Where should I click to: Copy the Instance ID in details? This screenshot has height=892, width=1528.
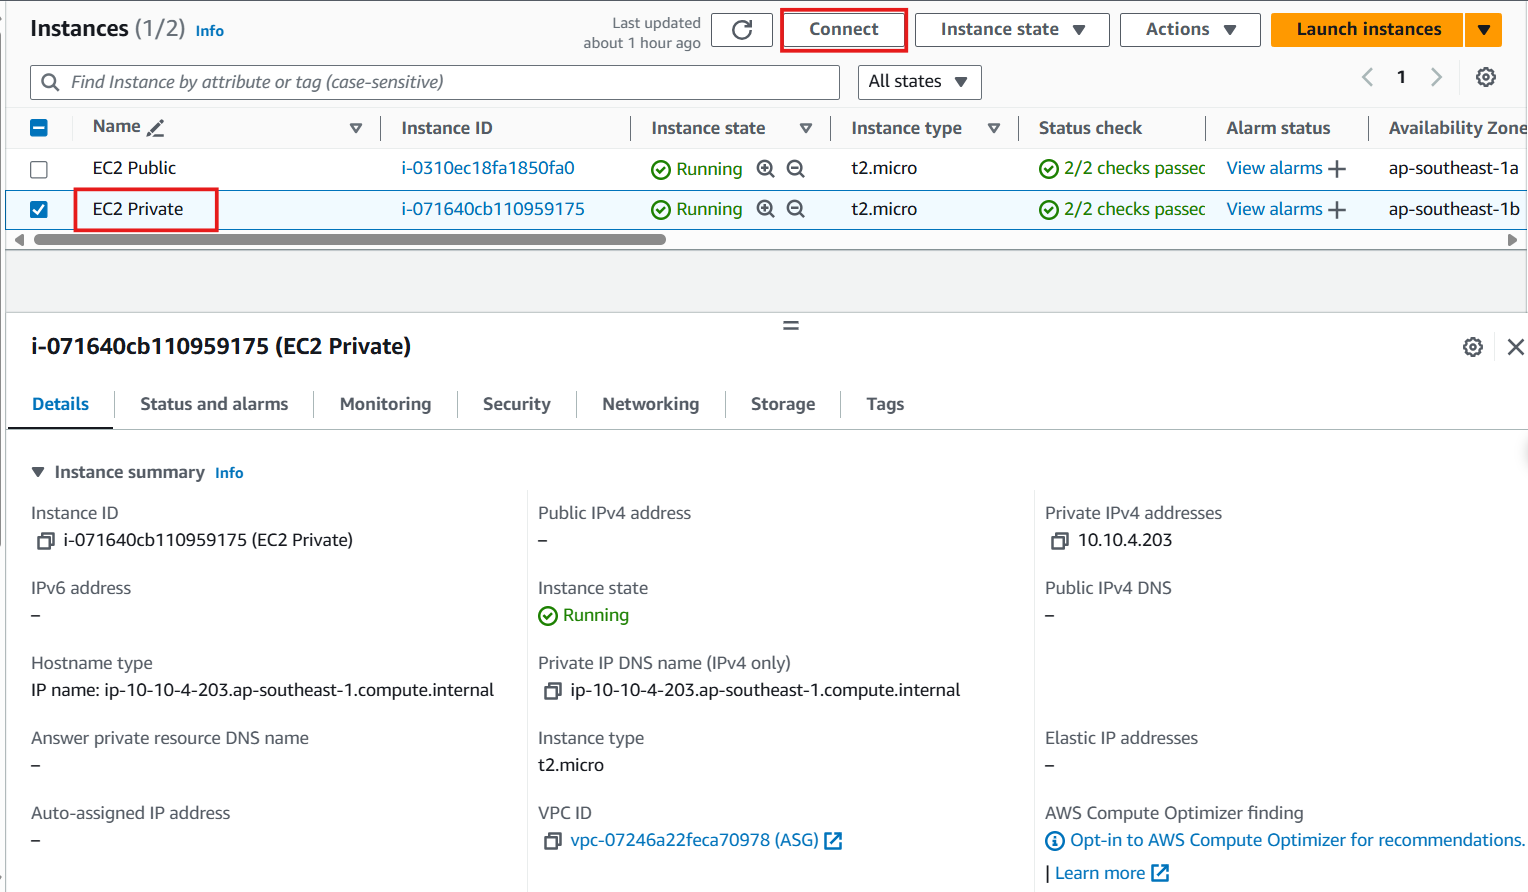coord(45,541)
